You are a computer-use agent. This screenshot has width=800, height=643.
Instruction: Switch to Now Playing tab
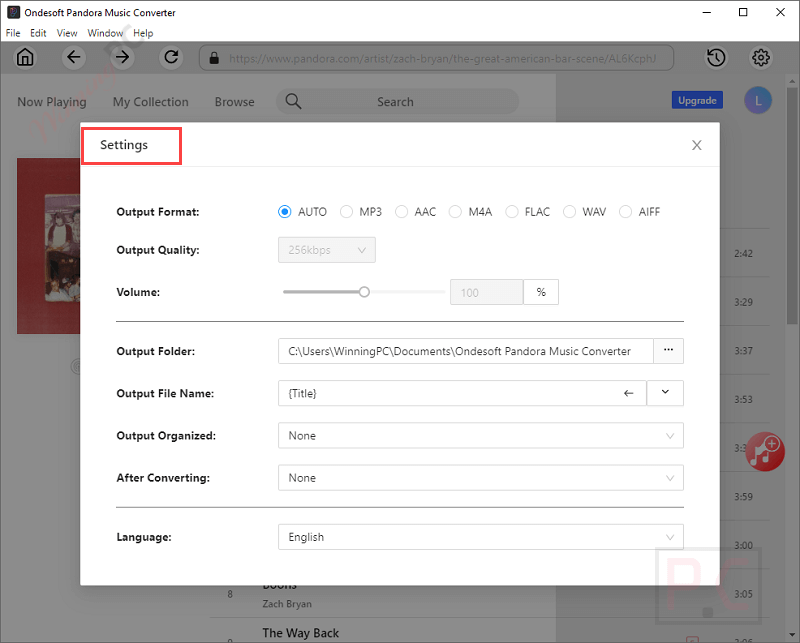pos(52,102)
